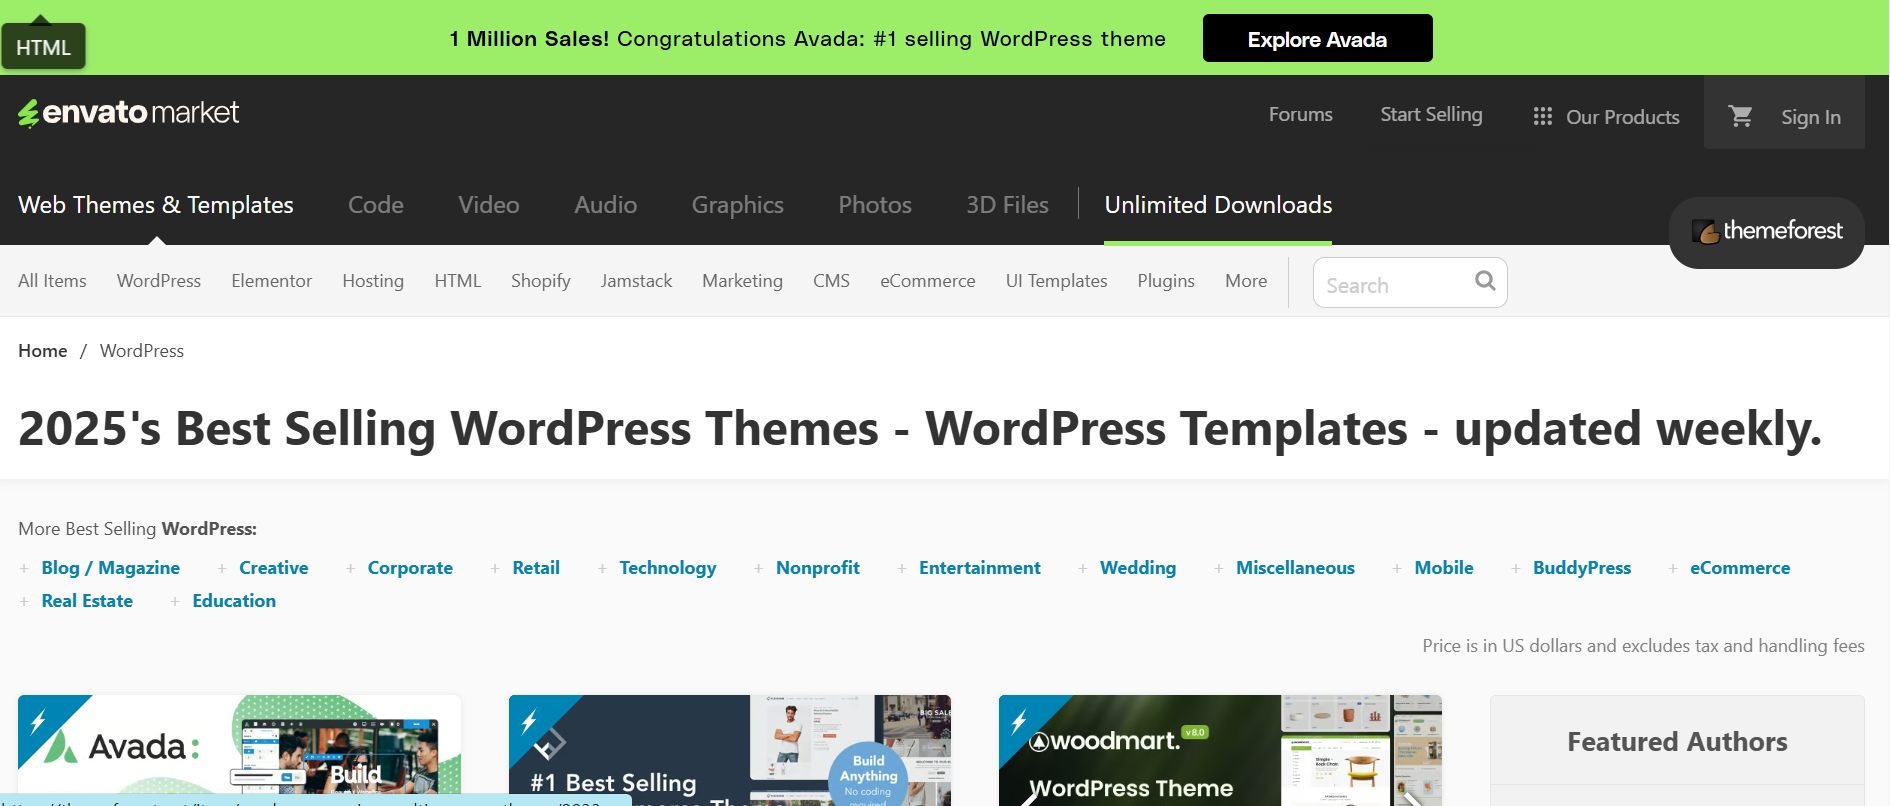Select Web Themes & Templates tab
Image resolution: width=1890 pixels, height=806 pixels.
tap(156, 205)
